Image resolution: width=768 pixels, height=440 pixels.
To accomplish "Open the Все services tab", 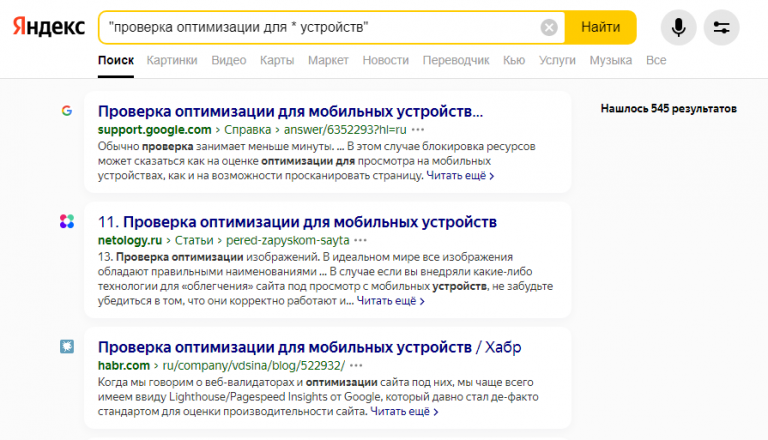I will click(x=656, y=61).
